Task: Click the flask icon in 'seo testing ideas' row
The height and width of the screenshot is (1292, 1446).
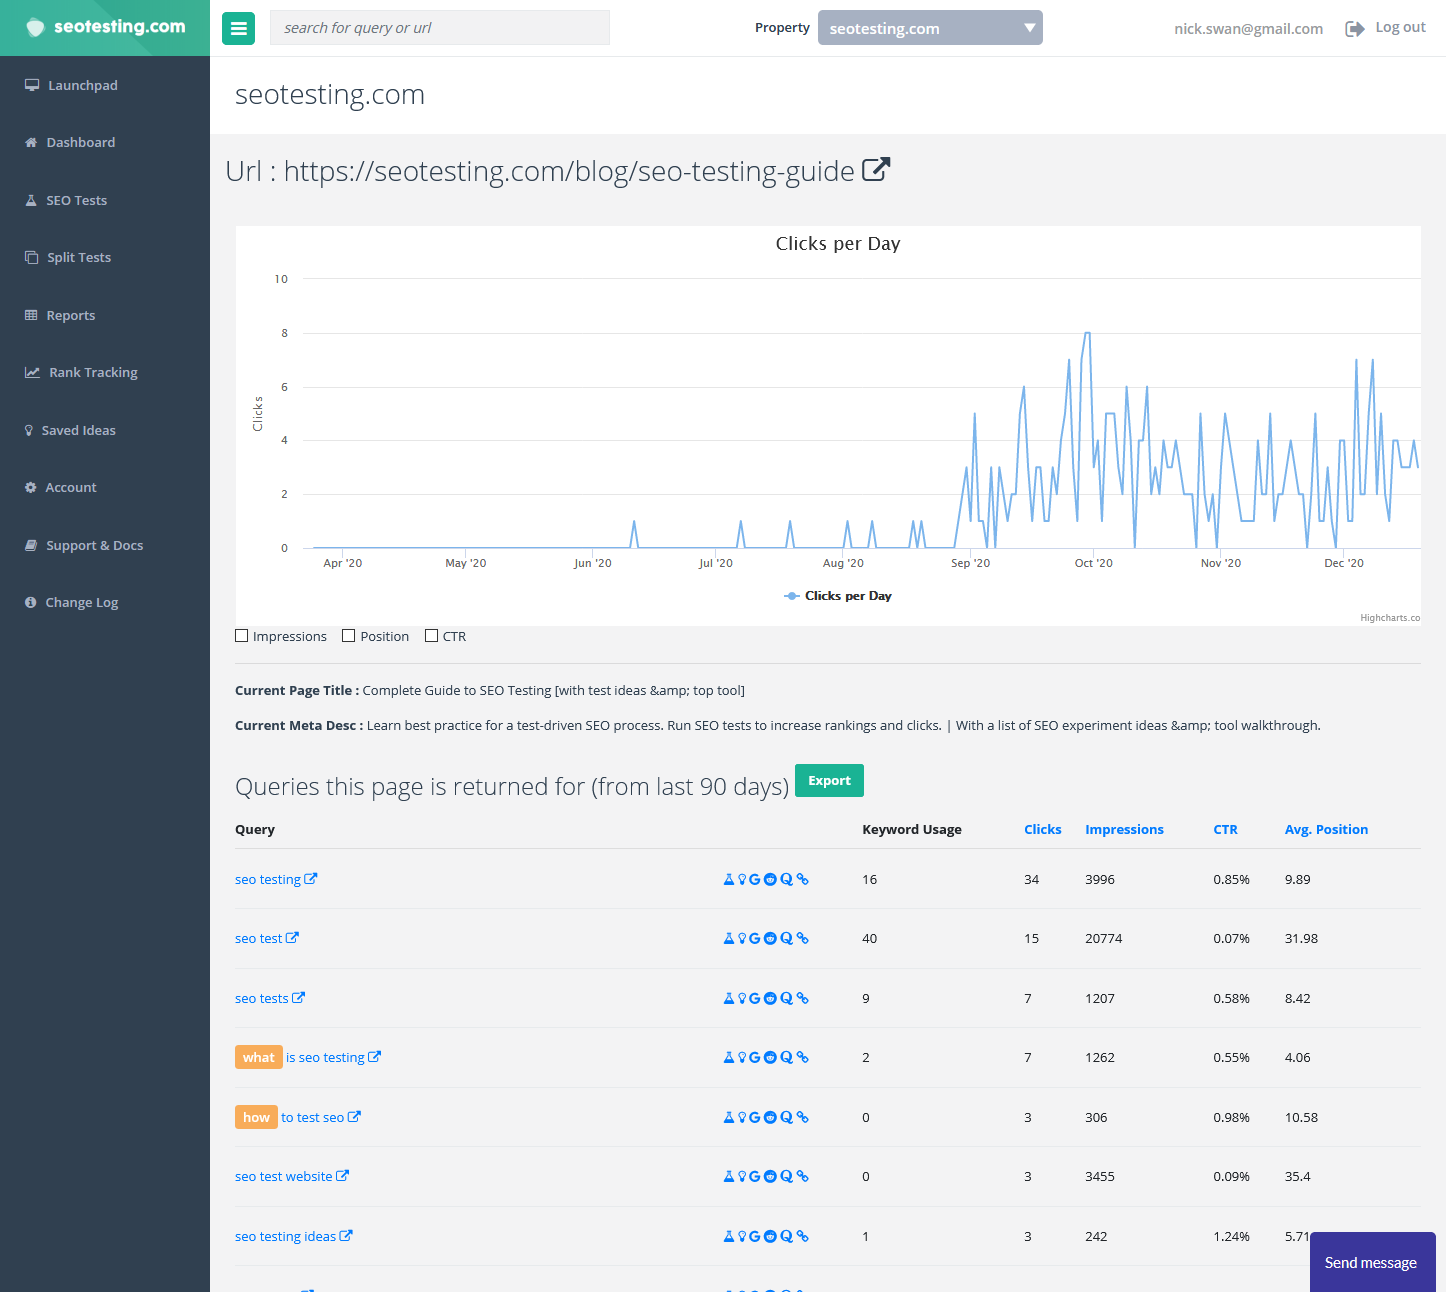Action: [x=729, y=1237]
